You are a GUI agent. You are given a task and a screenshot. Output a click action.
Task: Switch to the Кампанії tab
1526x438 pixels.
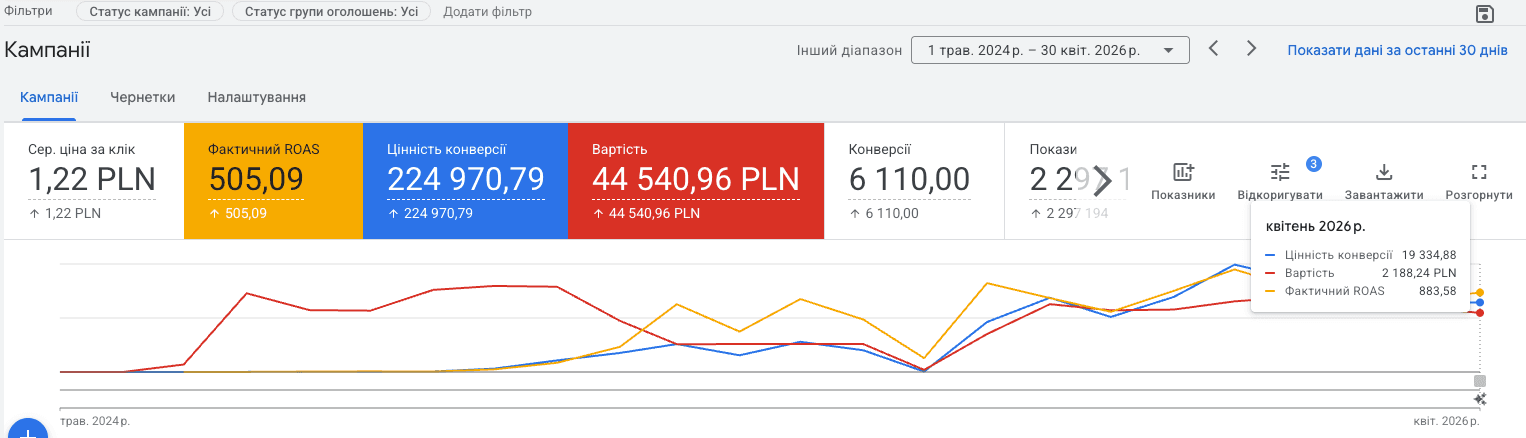pos(49,97)
